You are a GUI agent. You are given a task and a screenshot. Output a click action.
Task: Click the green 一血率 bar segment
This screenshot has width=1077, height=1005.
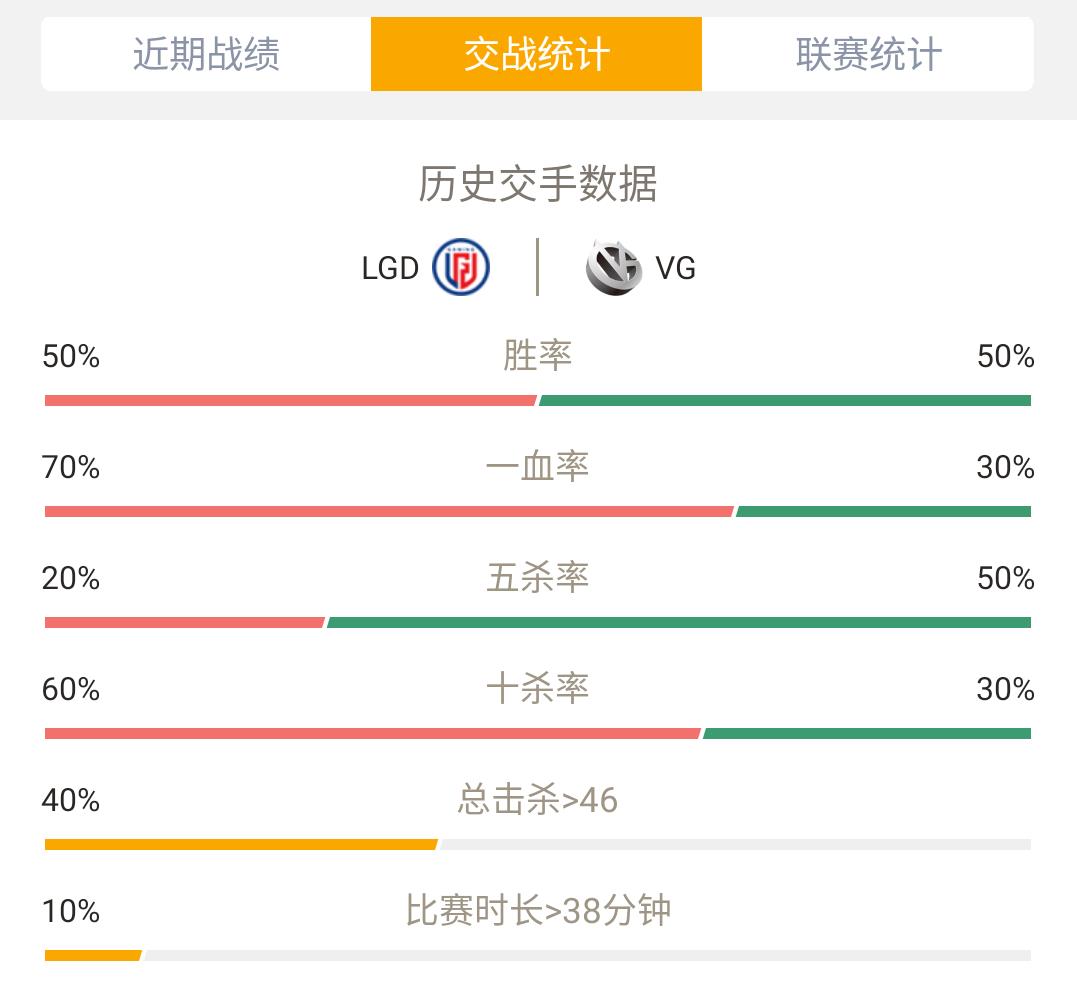click(883, 511)
